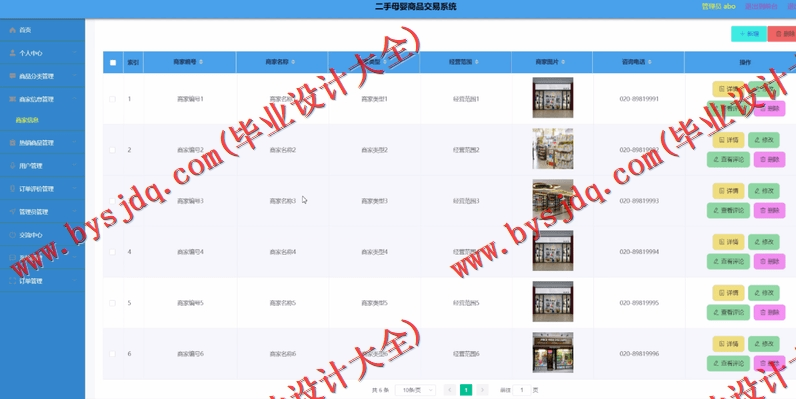Screen dimensions: 796x399
Task: Open 详情 for row 3
Action: tap(728, 191)
